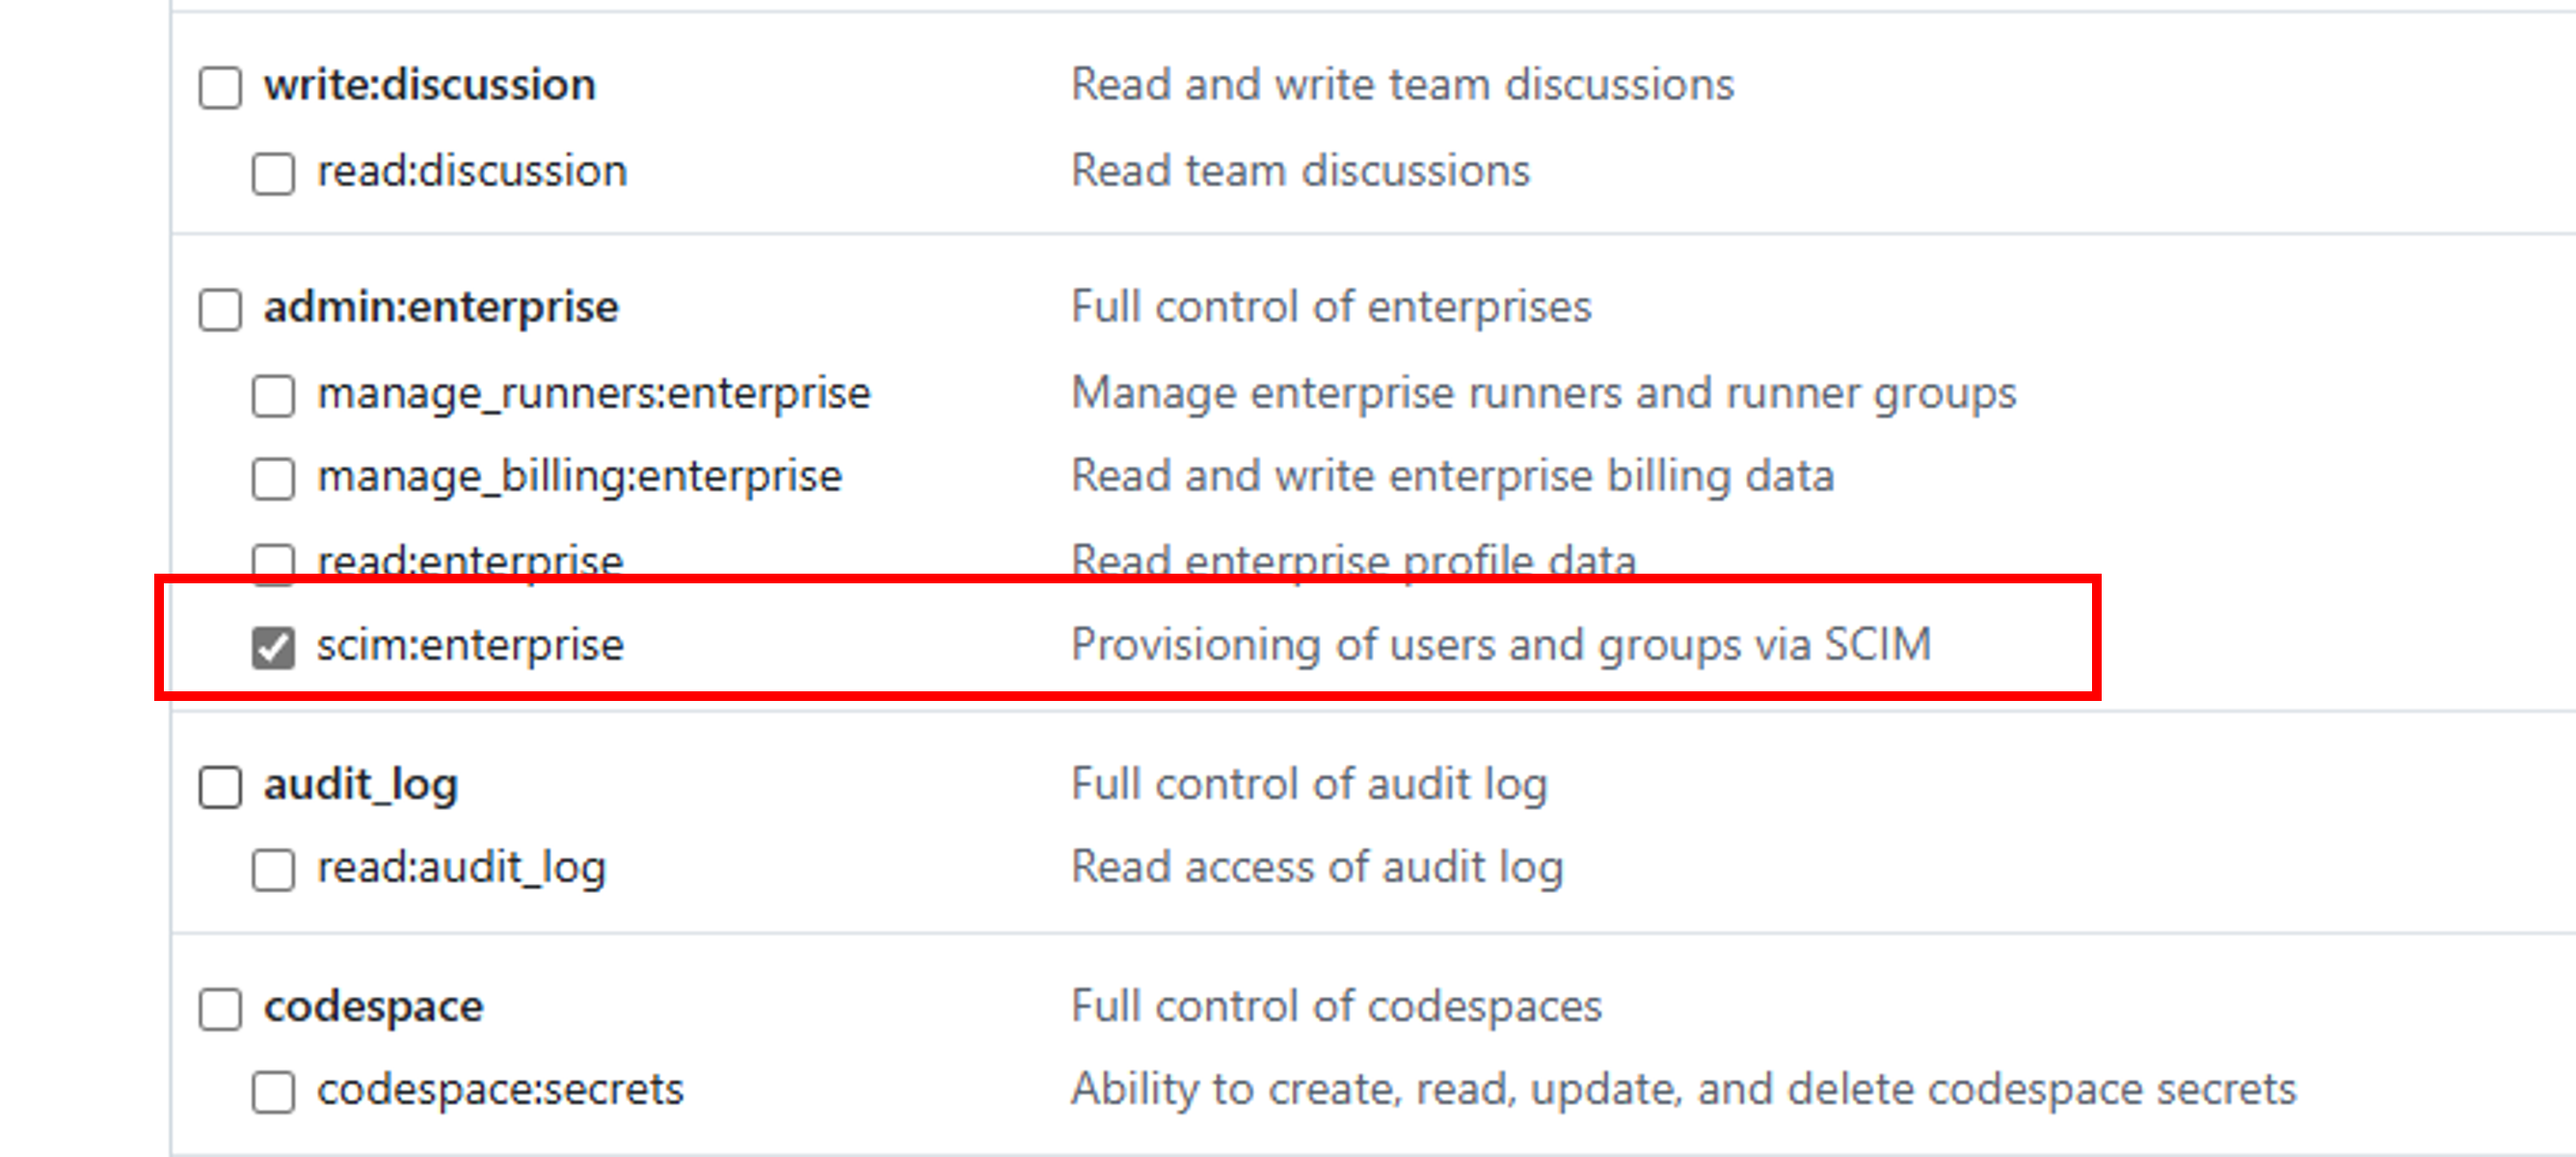2576x1157 pixels.
Task: Tick the admin:enterprise checkbox
Action: (x=220, y=309)
